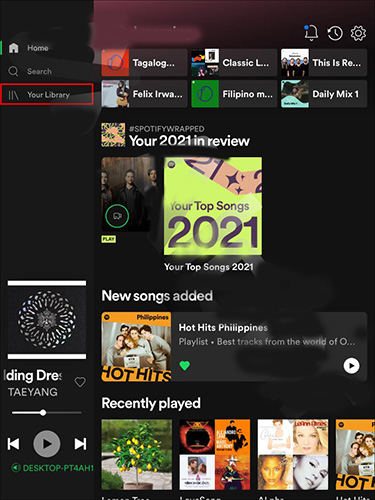Click the Your Library books icon
375x500 pixels.
coord(13,95)
